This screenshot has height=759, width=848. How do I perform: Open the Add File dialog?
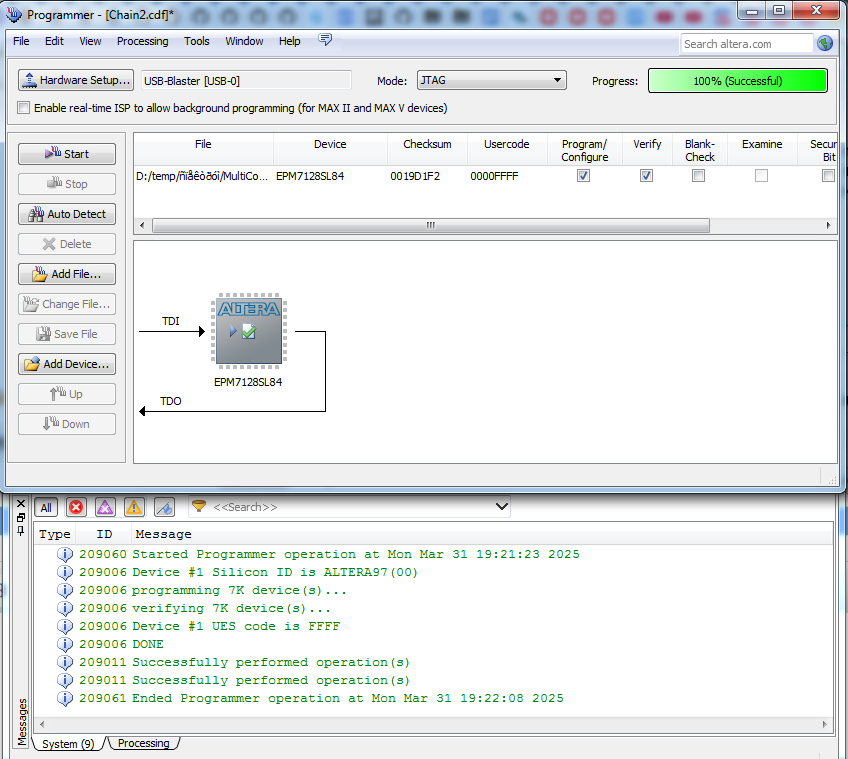coord(67,274)
